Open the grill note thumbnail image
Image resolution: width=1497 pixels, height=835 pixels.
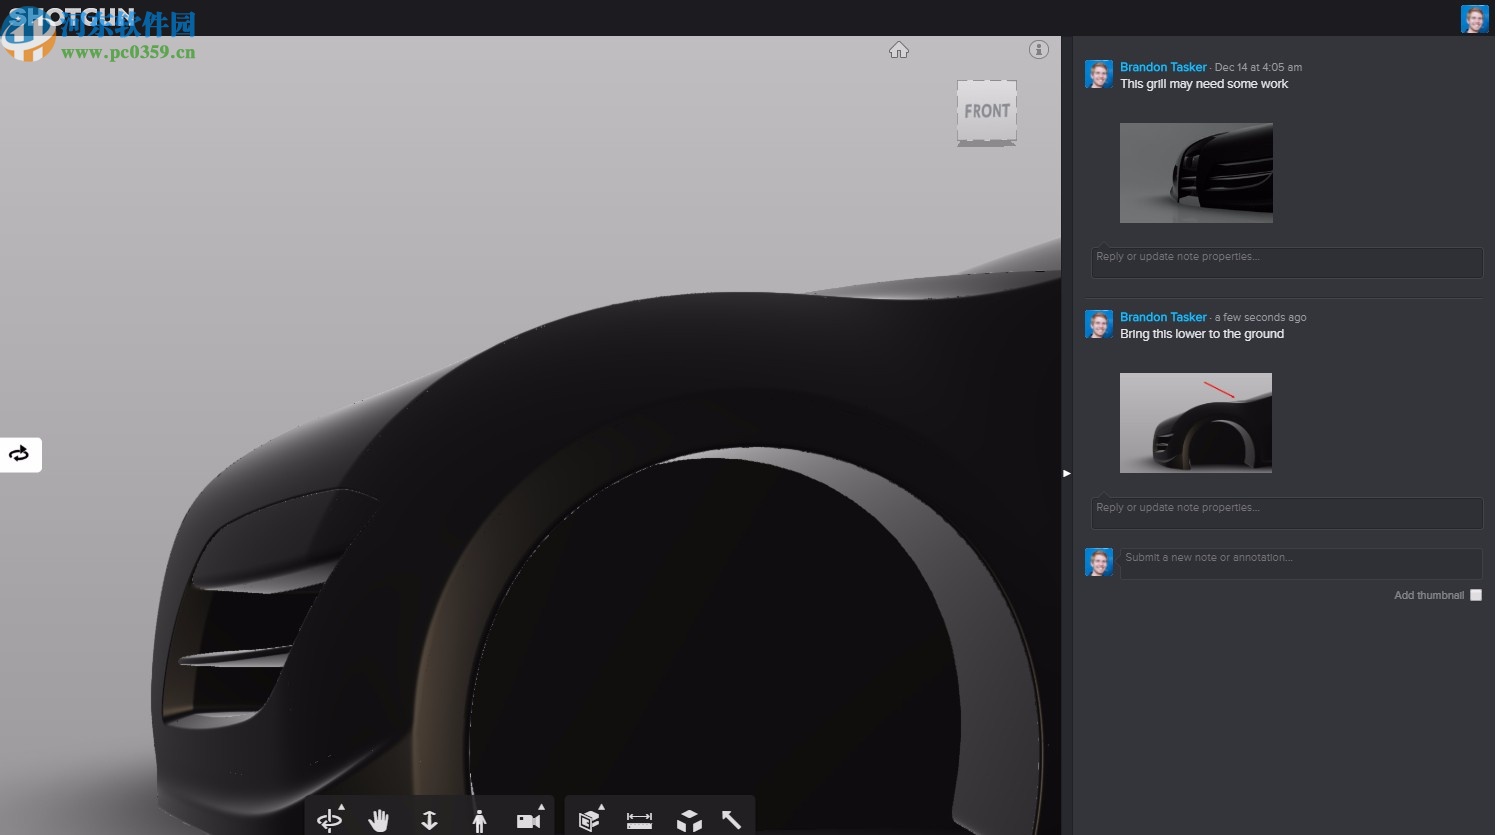(1196, 173)
